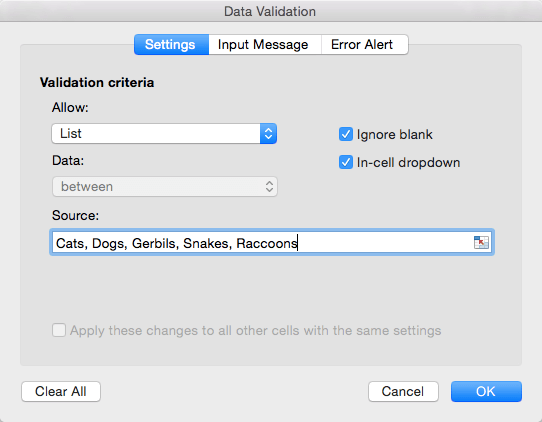Uncheck the In-cell dropdown checkbox
The width and height of the screenshot is (542, 422).
click(346, 162)
